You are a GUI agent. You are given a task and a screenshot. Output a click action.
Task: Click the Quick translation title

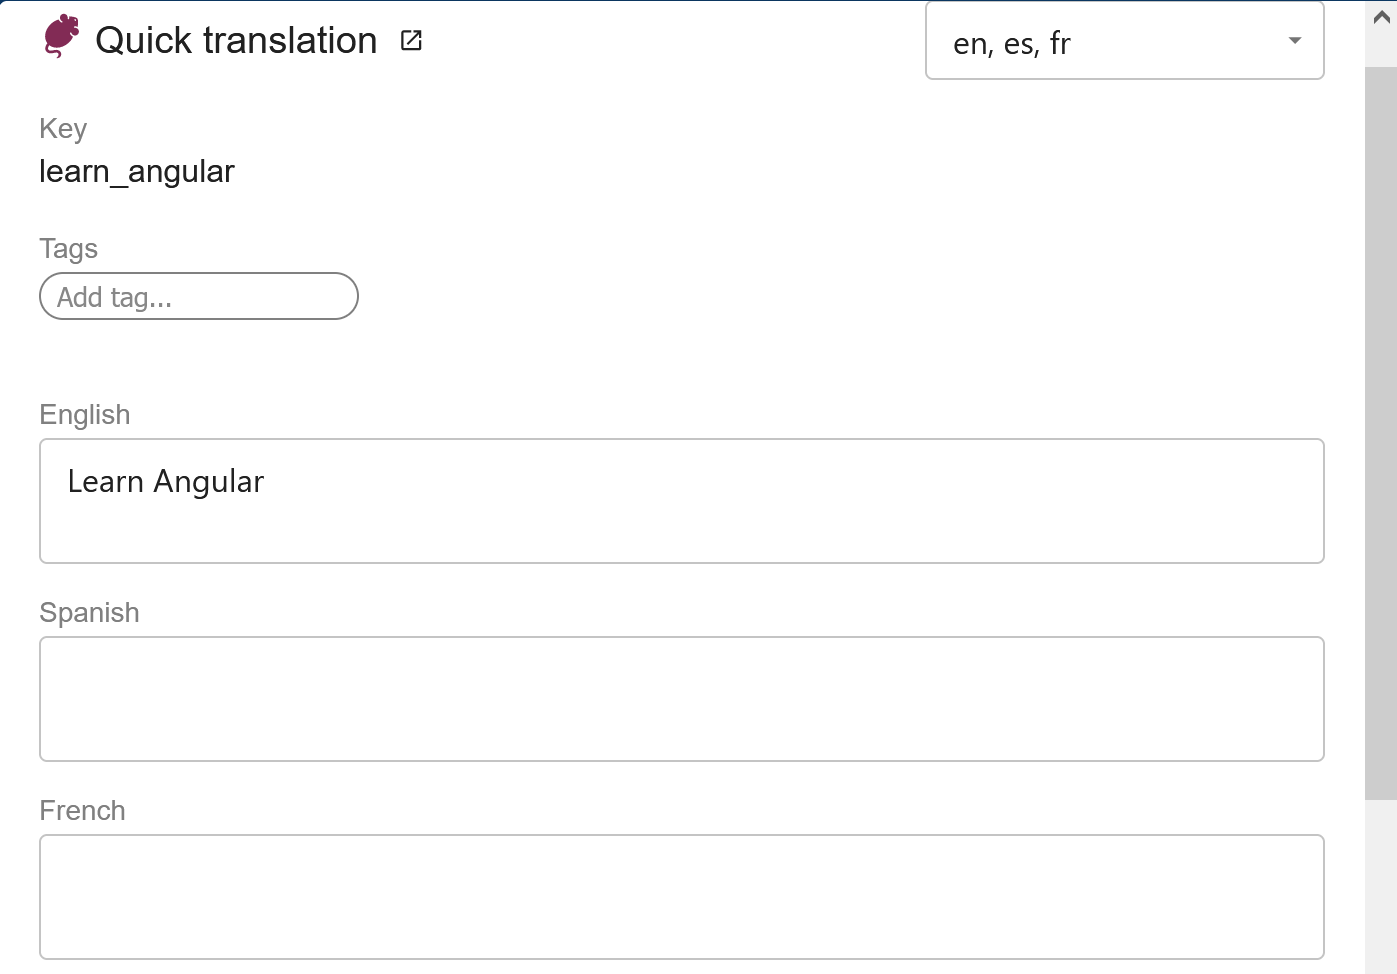pos(235,40)
